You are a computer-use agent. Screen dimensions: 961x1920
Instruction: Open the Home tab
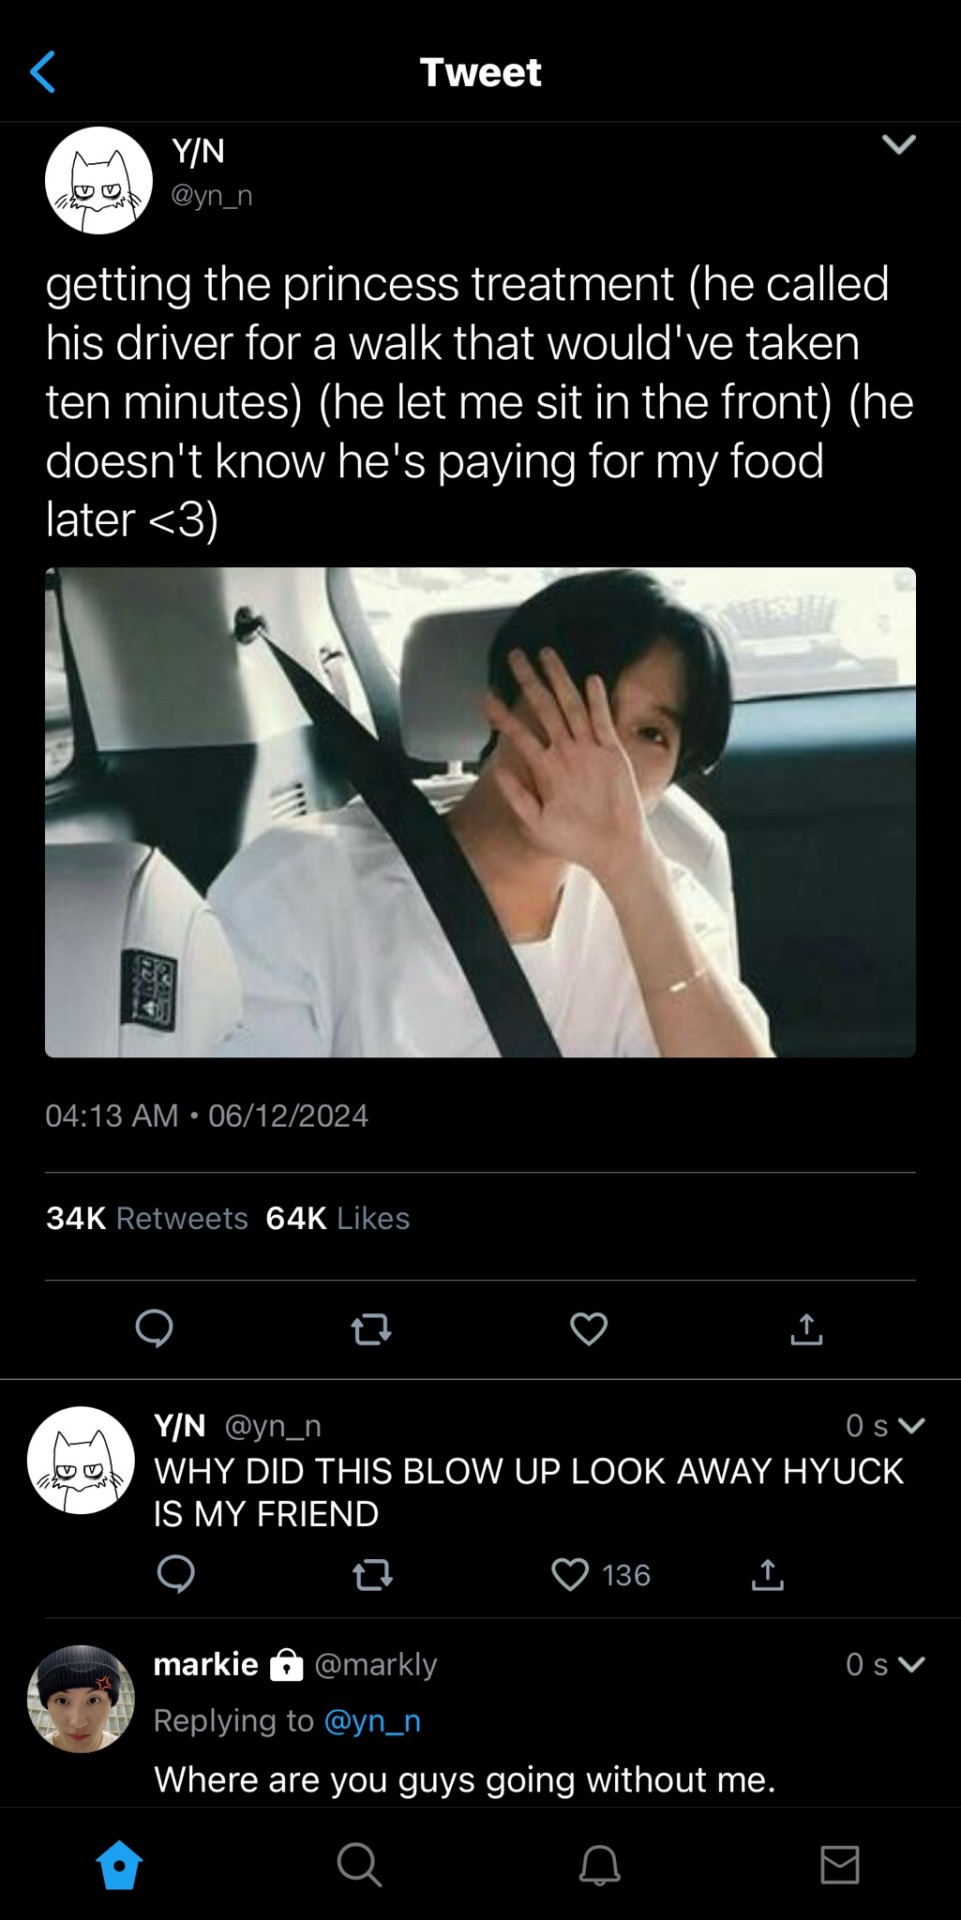click(x=119, y=1865)
